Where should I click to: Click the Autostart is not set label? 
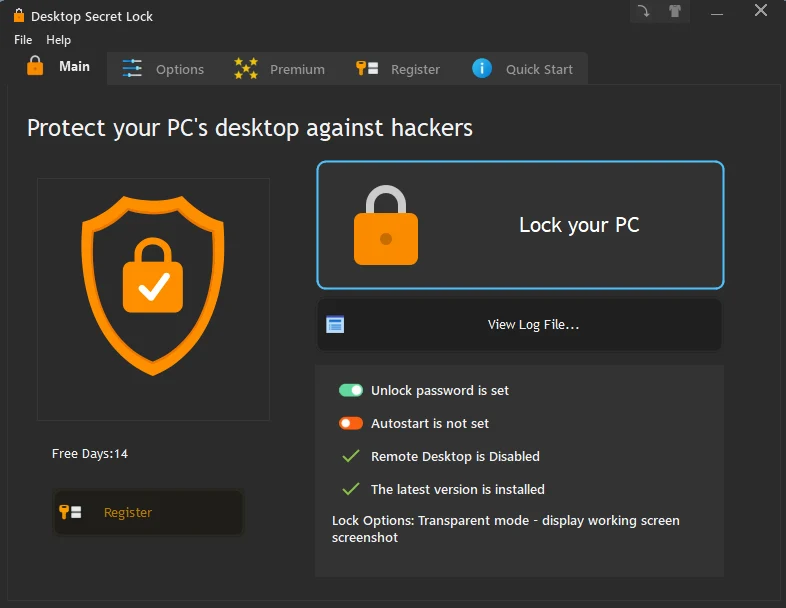click(430, 424)
